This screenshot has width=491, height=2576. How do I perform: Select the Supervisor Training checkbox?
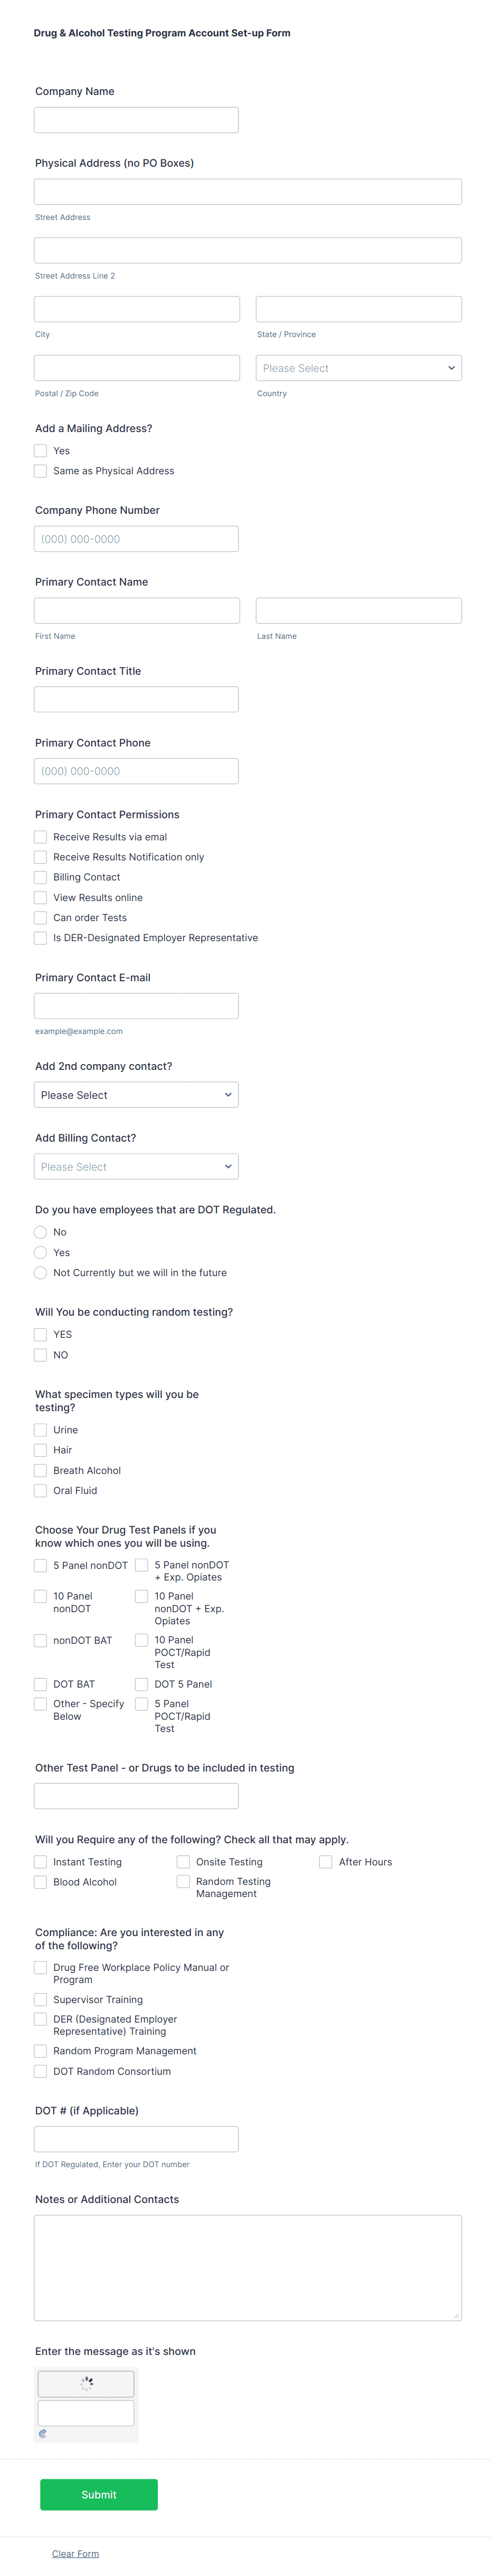pos(41,2000)
